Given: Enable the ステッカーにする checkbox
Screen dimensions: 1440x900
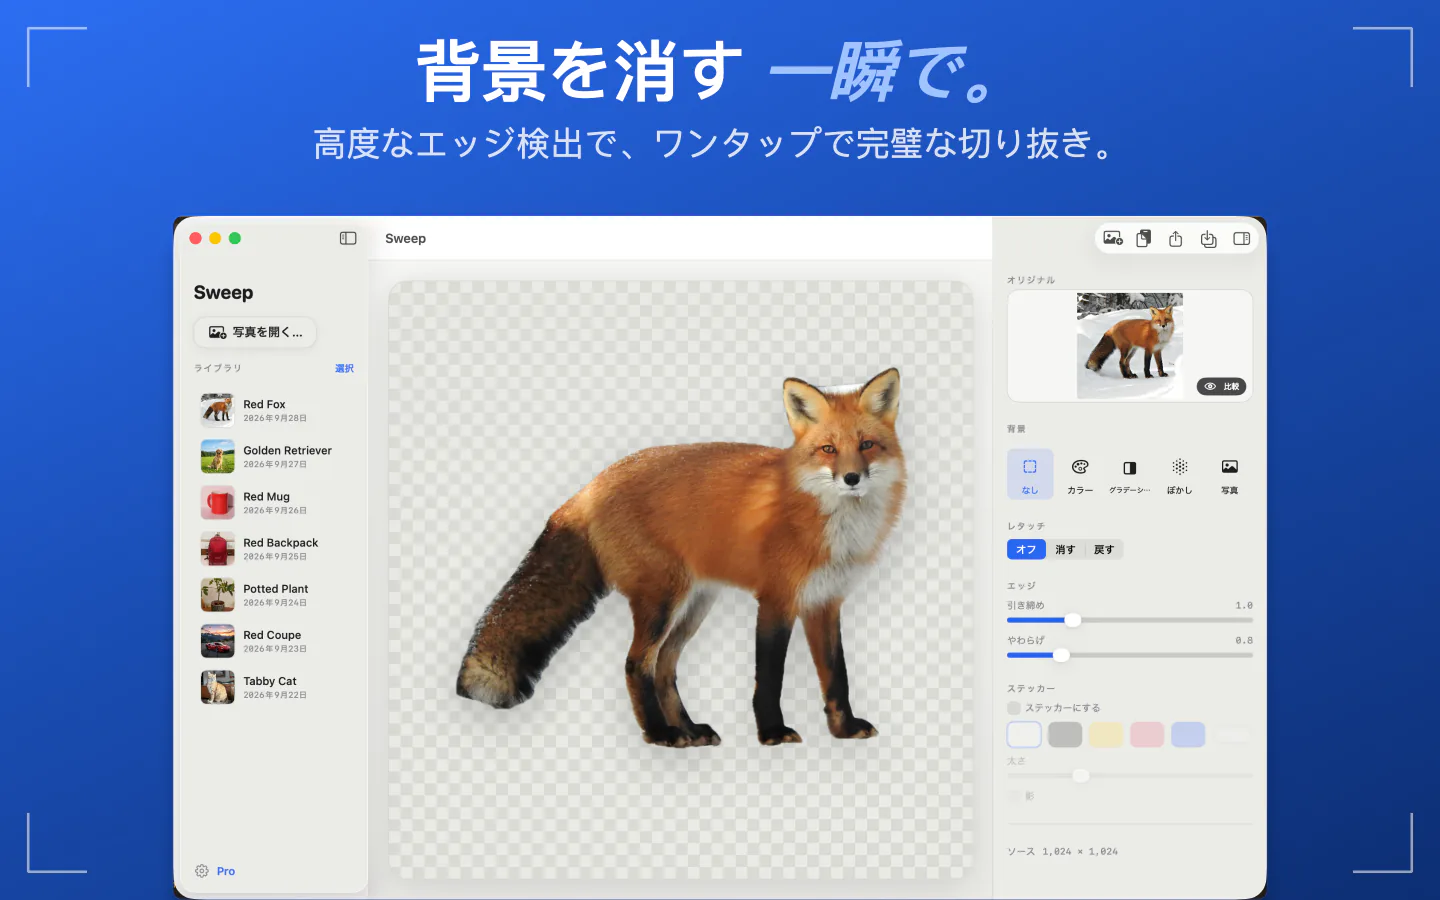Looking at the screenshot, I should [x=1014, y=708].
